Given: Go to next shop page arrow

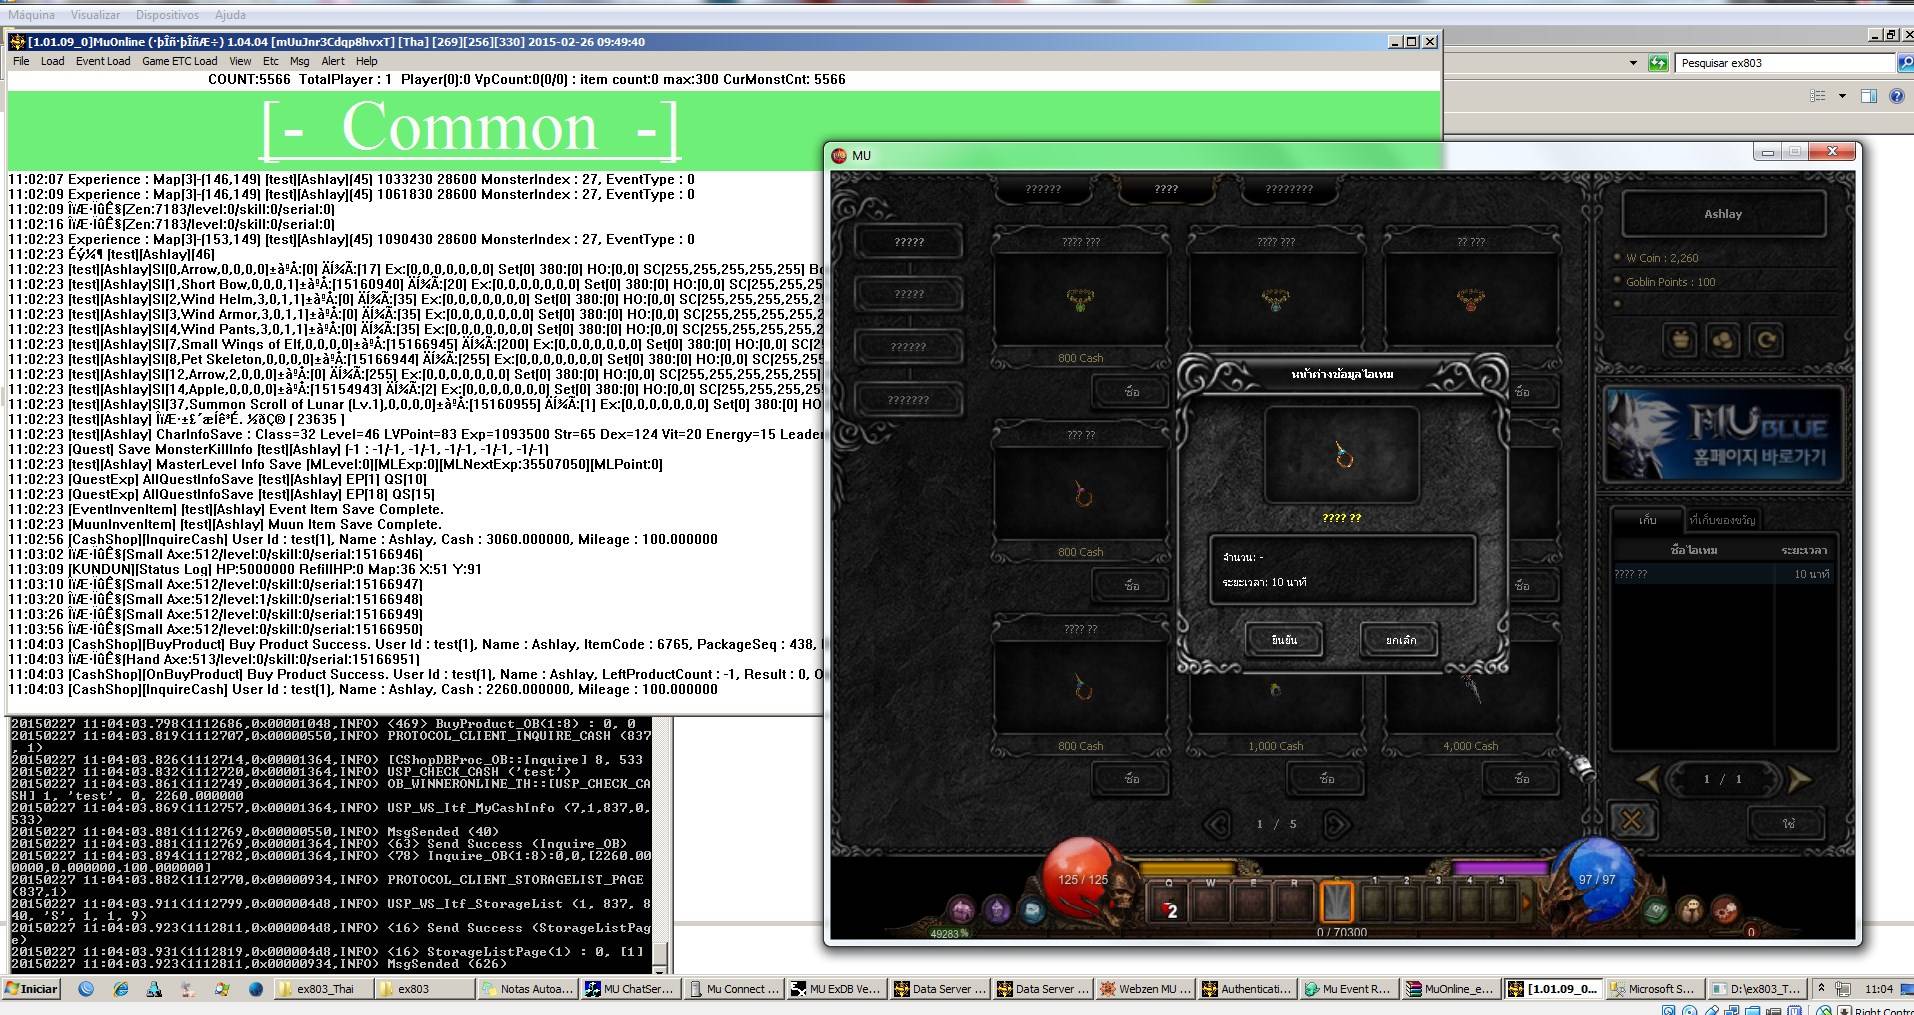Looking at the screenshot, I should 1336,824.
